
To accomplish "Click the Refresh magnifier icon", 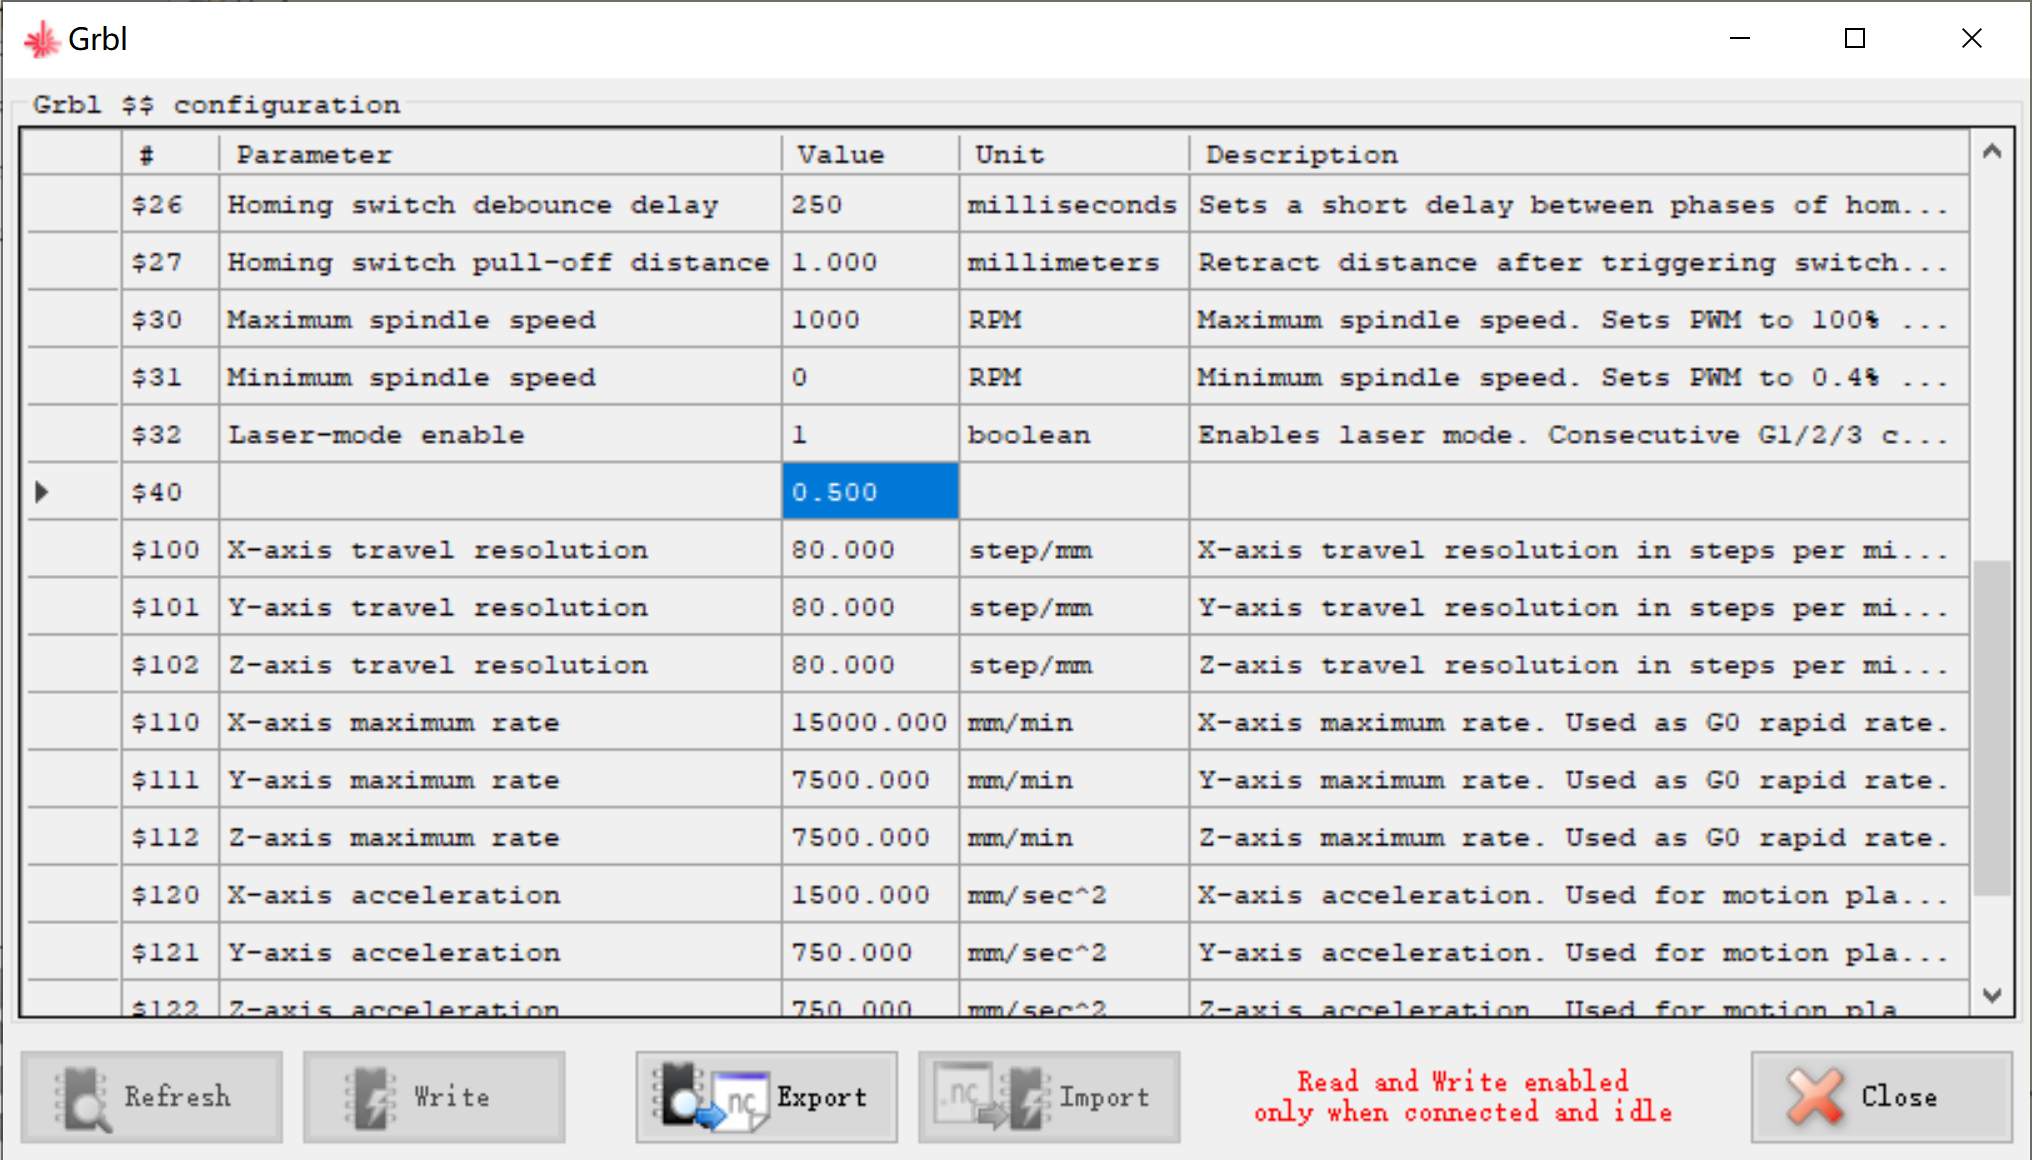I will pyautogui.click(x=82, y=1097).
